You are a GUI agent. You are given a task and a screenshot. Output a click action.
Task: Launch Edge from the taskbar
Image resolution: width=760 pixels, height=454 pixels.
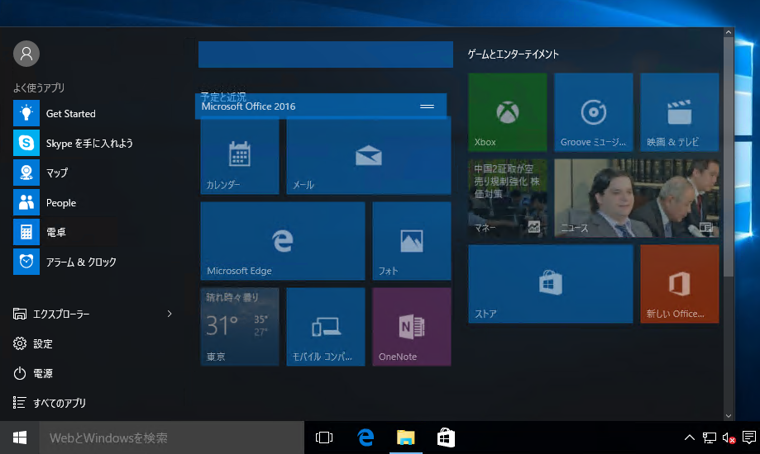[366, 438]
